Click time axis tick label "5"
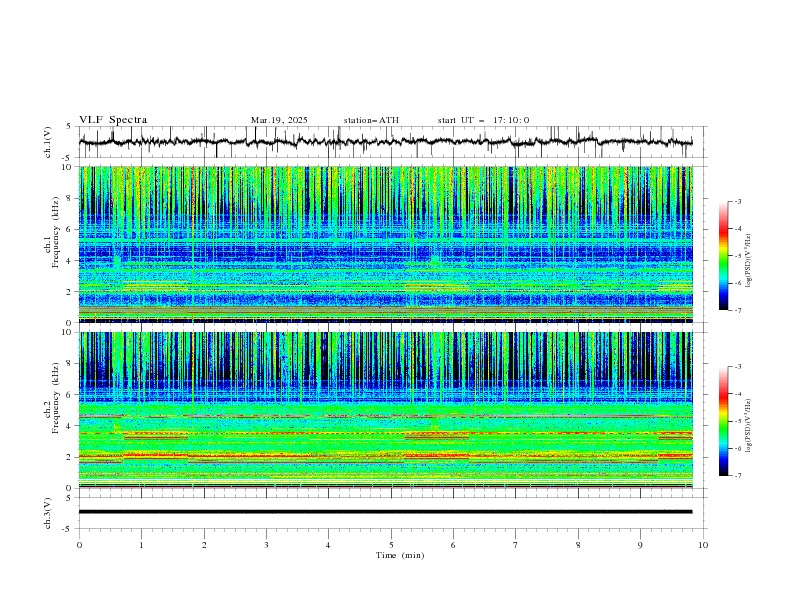This screenshot has width=792, height=612. point(391,545)
